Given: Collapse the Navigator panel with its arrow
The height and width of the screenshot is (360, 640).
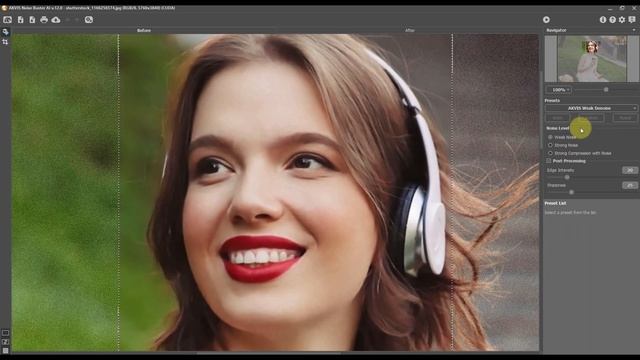Looking at the screenshot, I should [x=634, y=30].
